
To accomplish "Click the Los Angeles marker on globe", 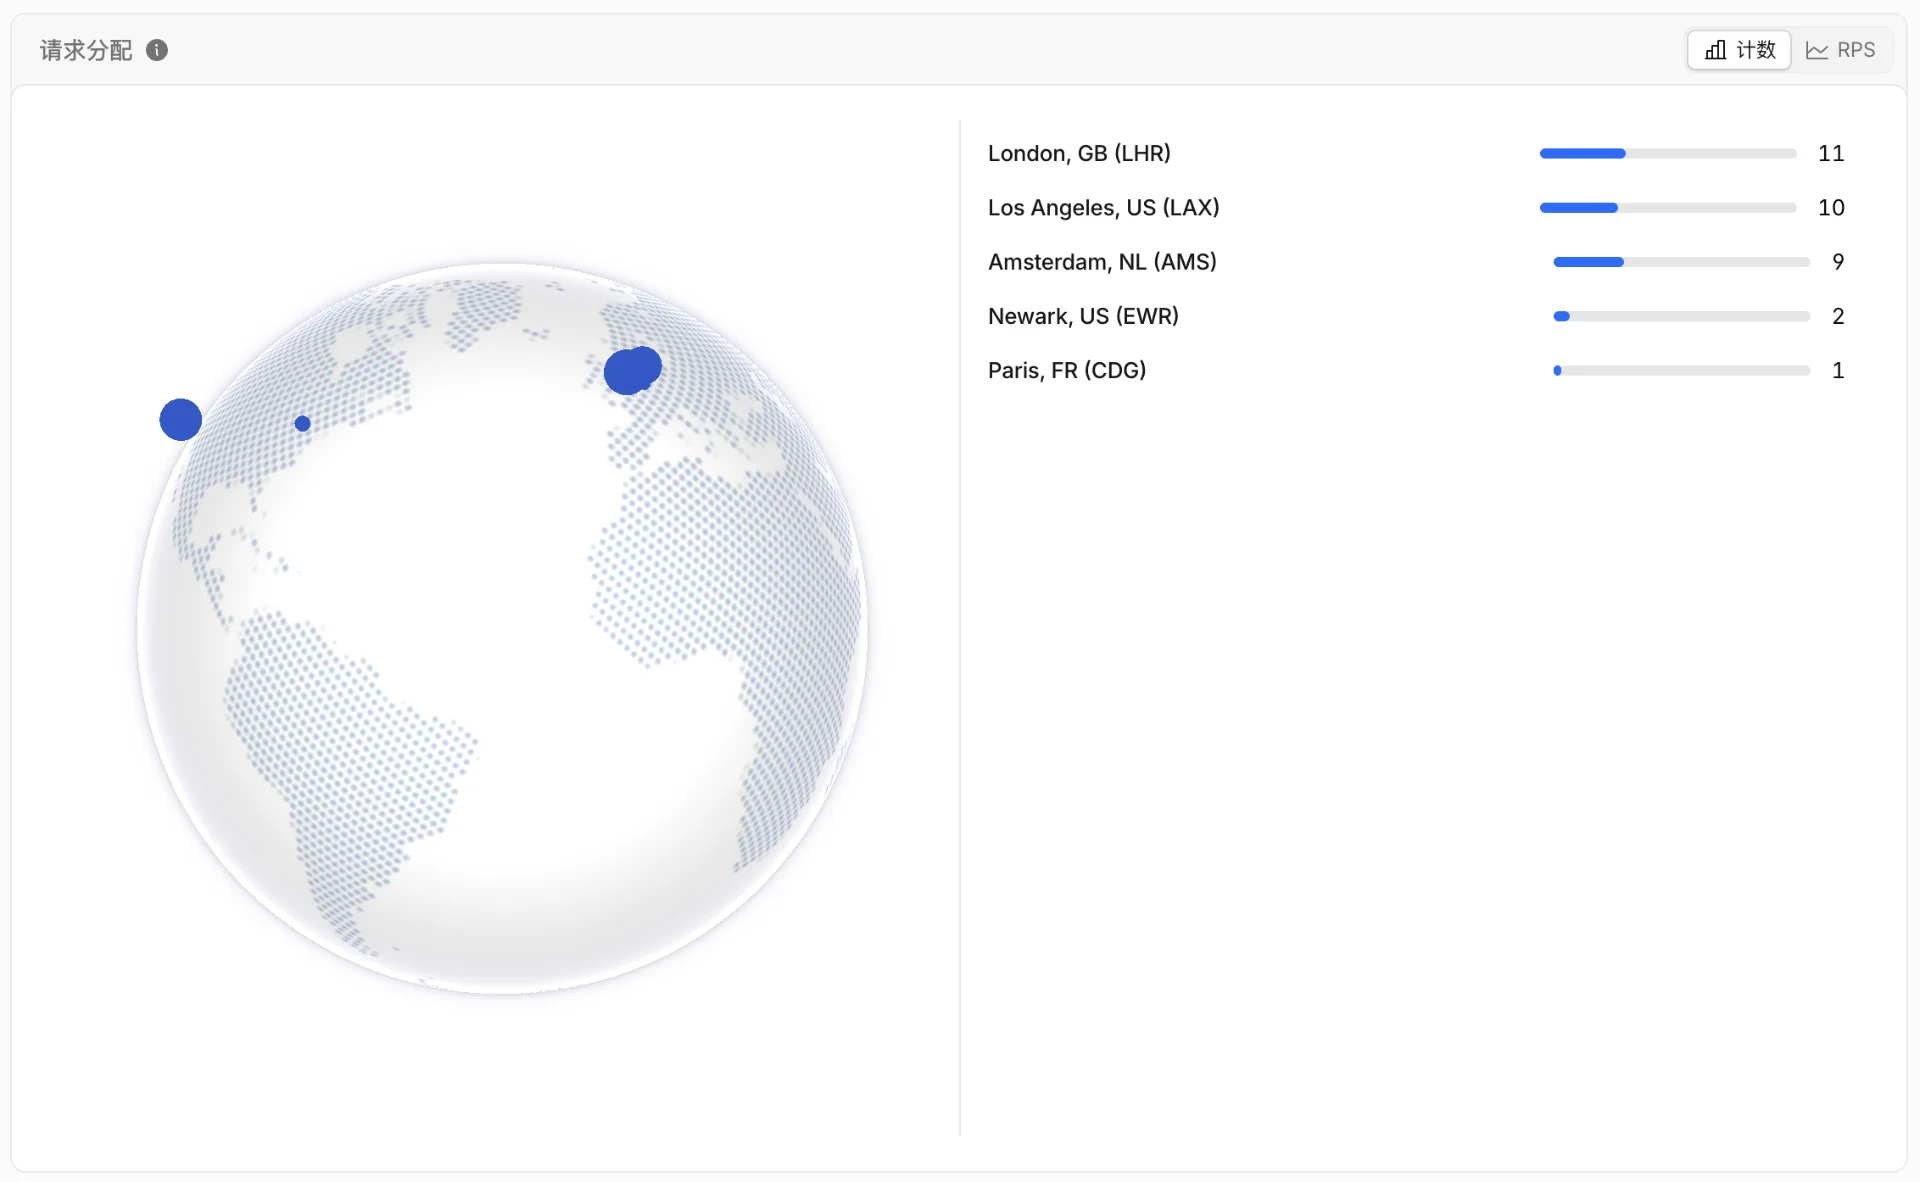I will point(181,419).
